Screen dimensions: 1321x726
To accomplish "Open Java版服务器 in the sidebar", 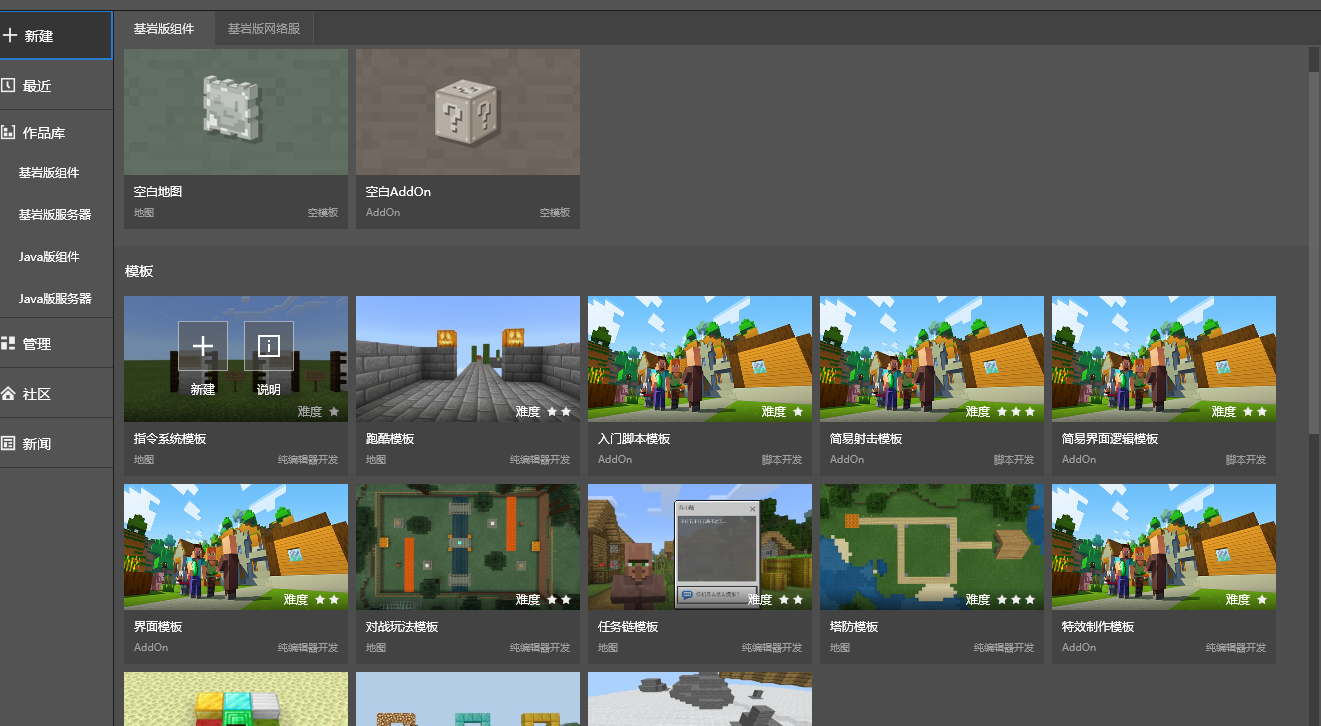I will (x=55, y=298).
